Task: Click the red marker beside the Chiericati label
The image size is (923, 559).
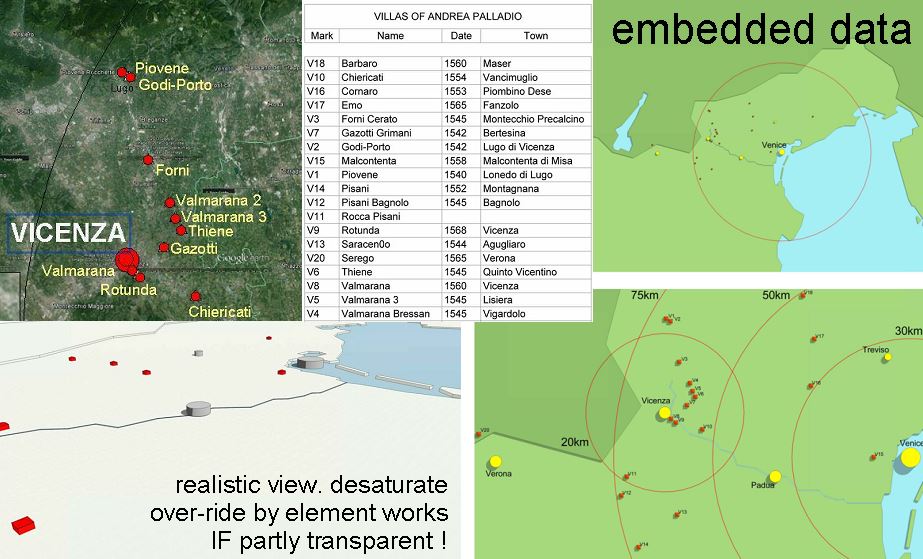Action: (195, 297)
